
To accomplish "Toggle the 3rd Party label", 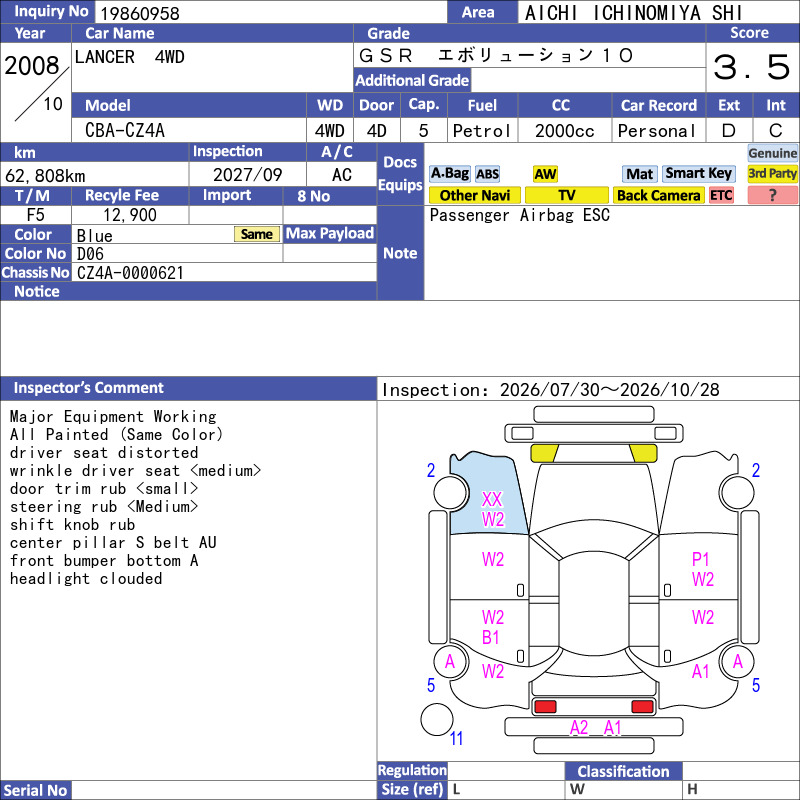I will coord(772,174).
